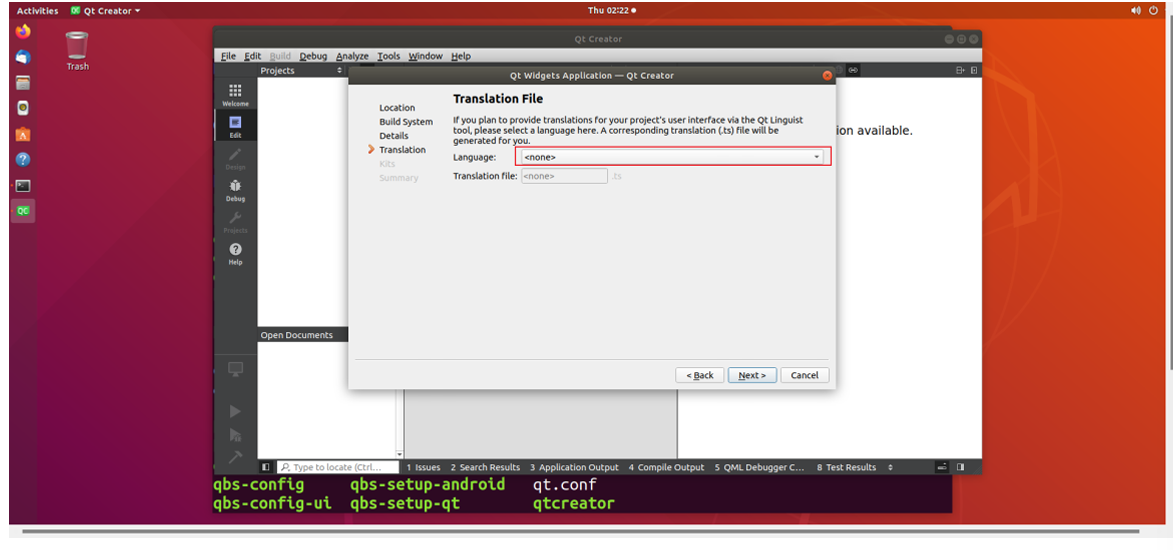
Task: Open 2 Search Results pane
Action: tap(485, 467)
